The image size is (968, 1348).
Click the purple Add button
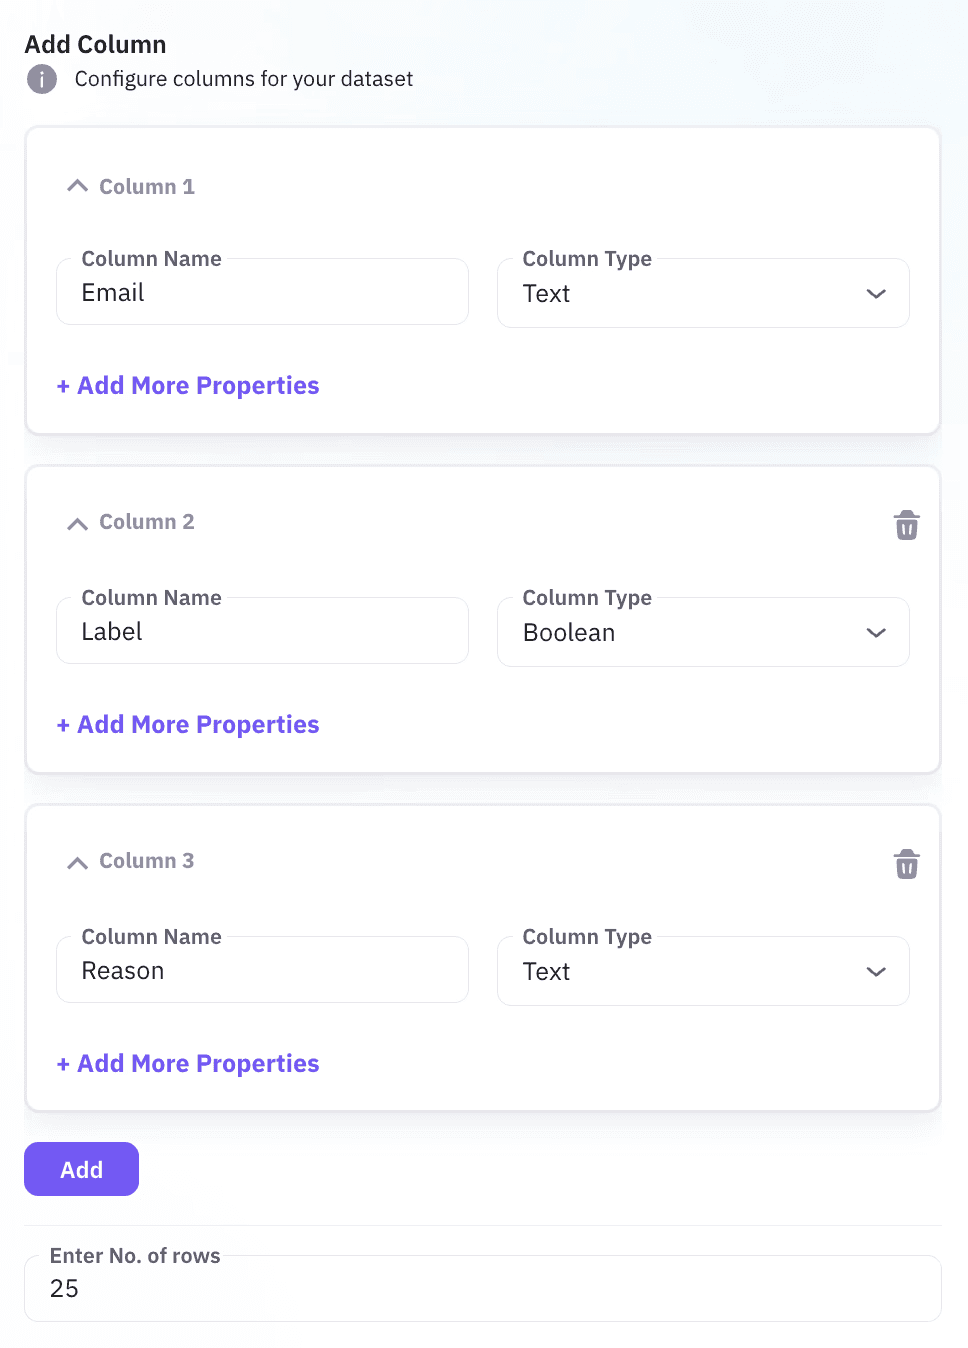click(x=81, y=1169)
